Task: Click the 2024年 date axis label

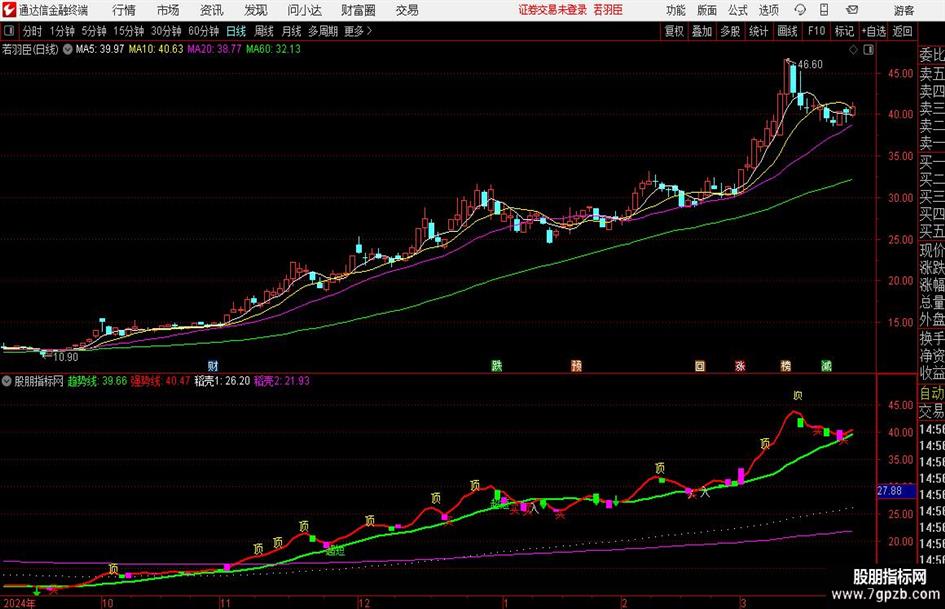Action: pos(19,603)
